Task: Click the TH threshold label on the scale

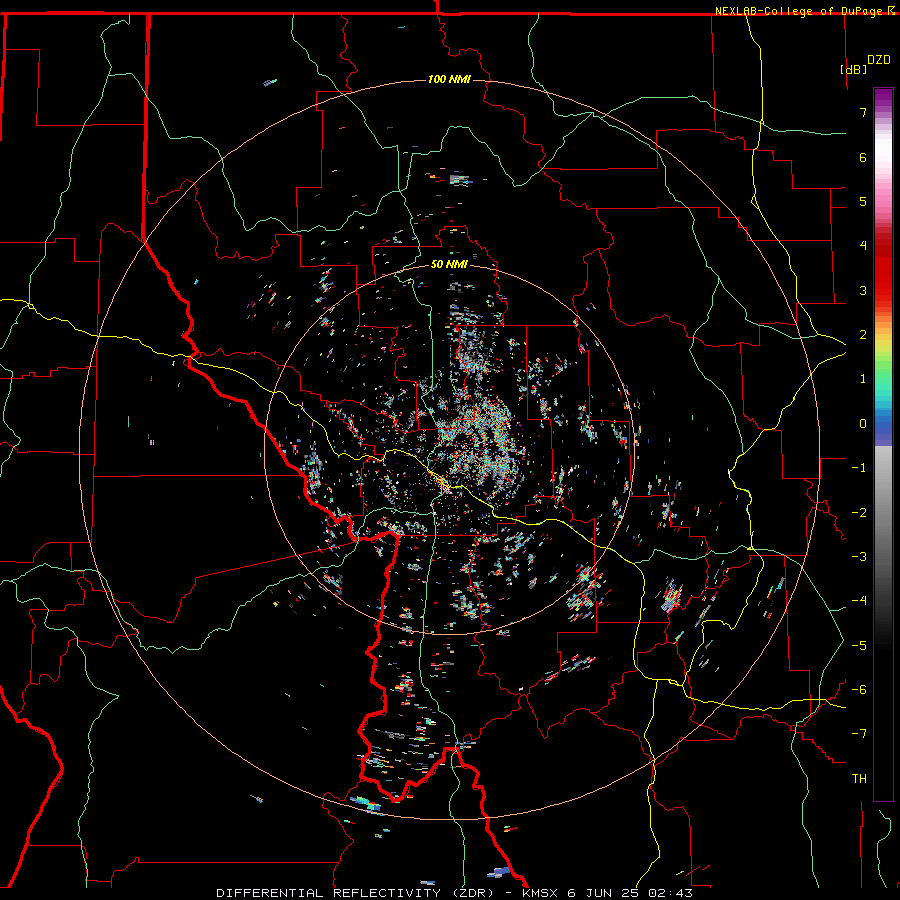Action: pyautogui.click(x=859, y=779)
